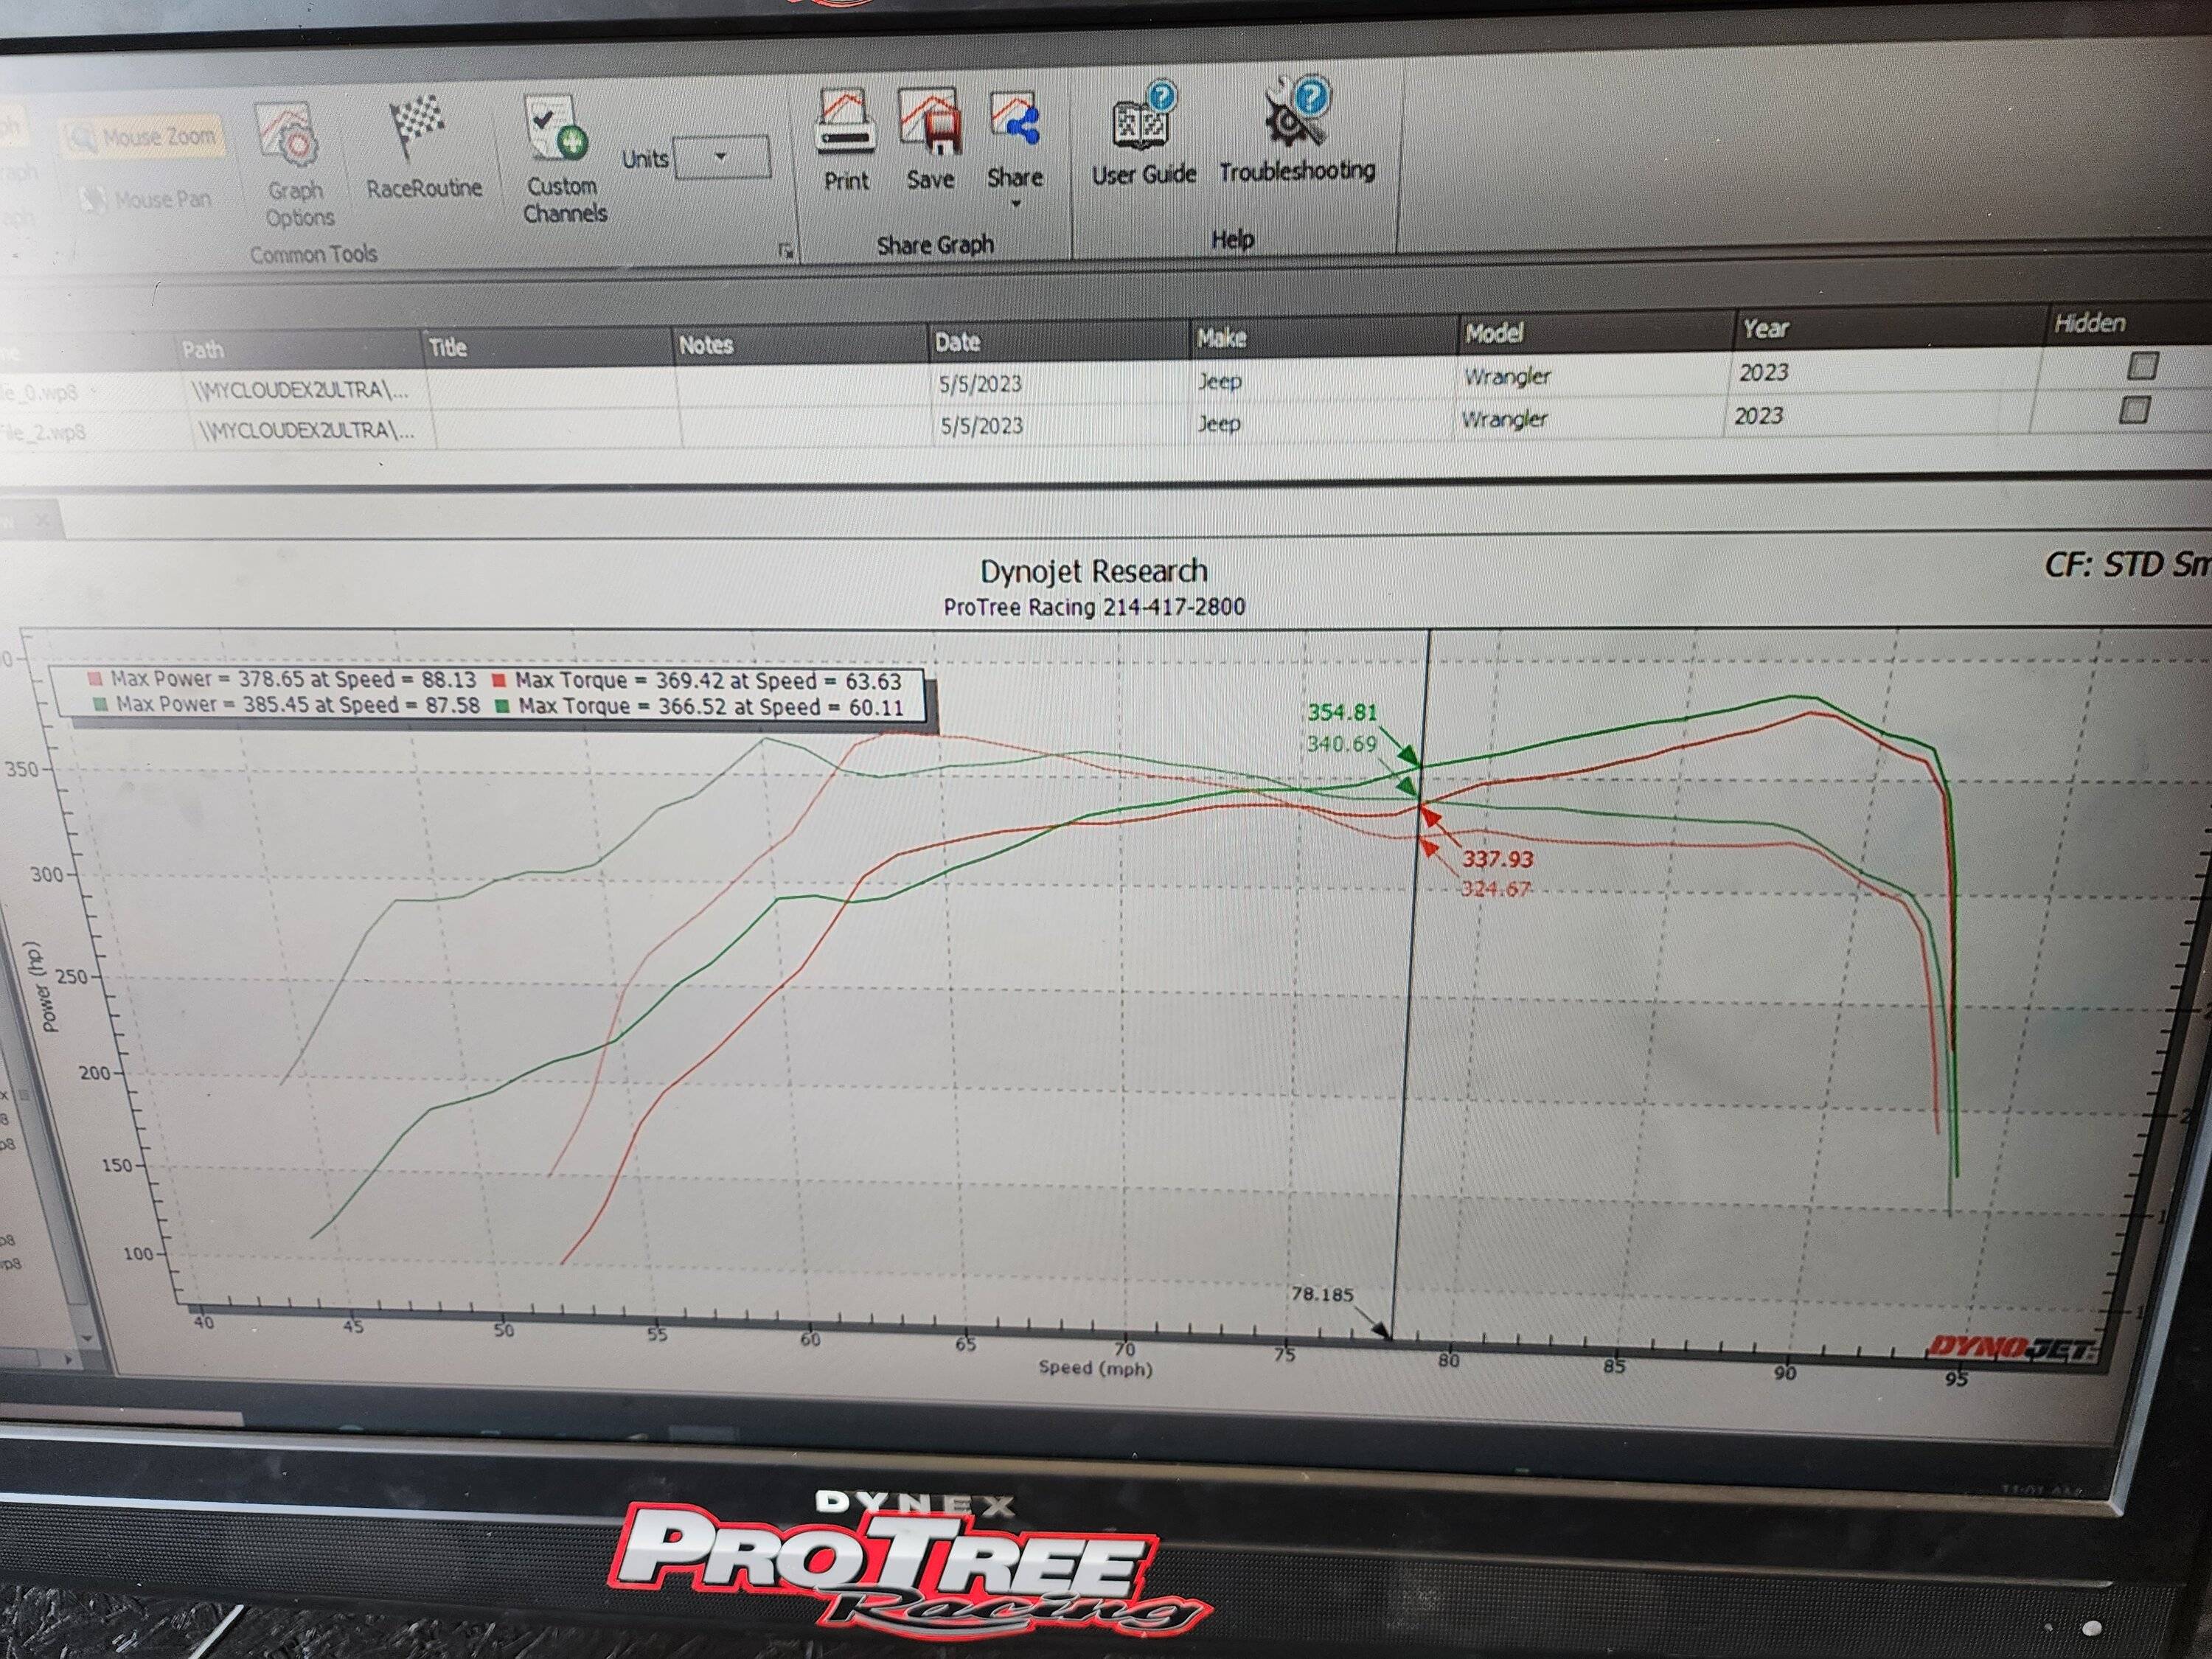Viewport: 2212px width, 1659px height.
Task: Toggle Hidden checkbox for first run row
Action: tap(2141, 365)
